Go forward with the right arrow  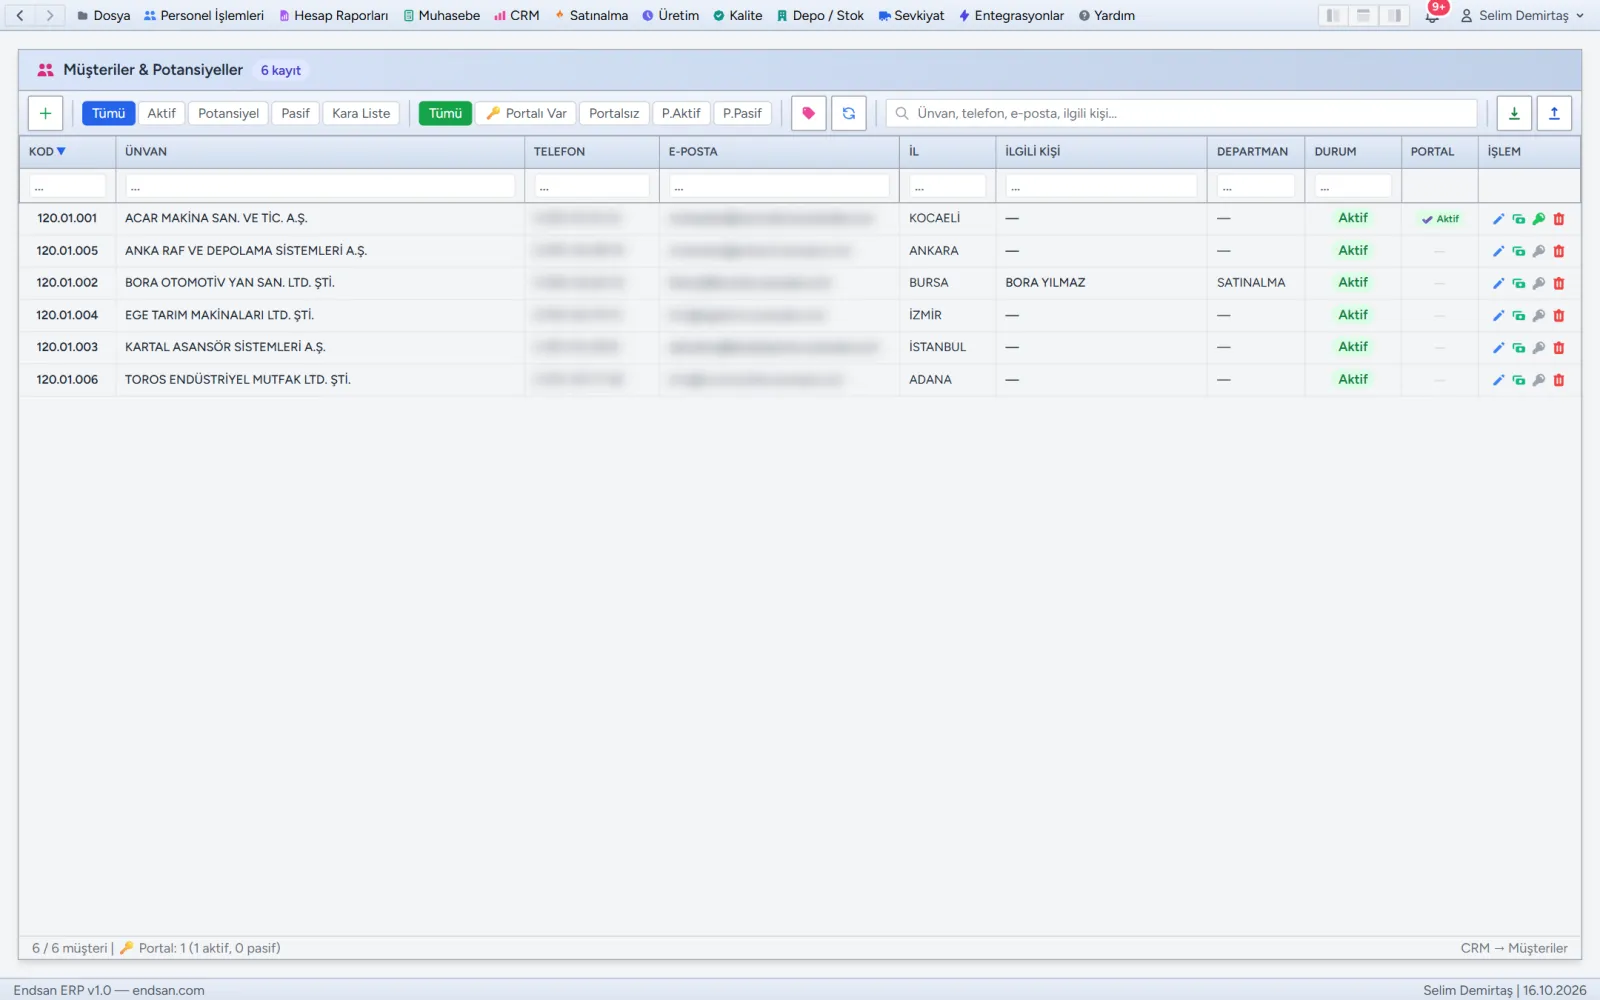(50, 15)
